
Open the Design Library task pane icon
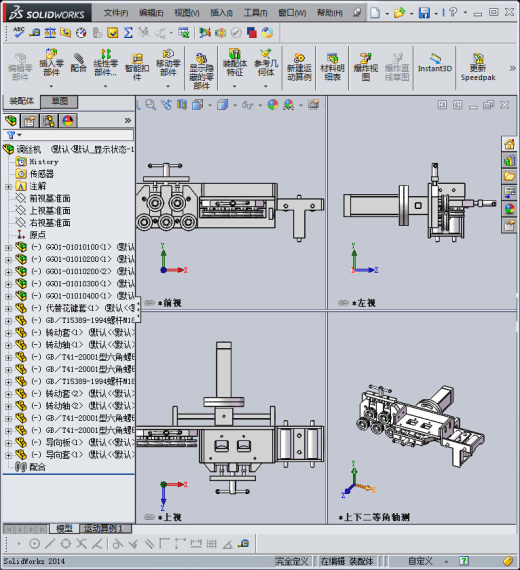(509, 160)
